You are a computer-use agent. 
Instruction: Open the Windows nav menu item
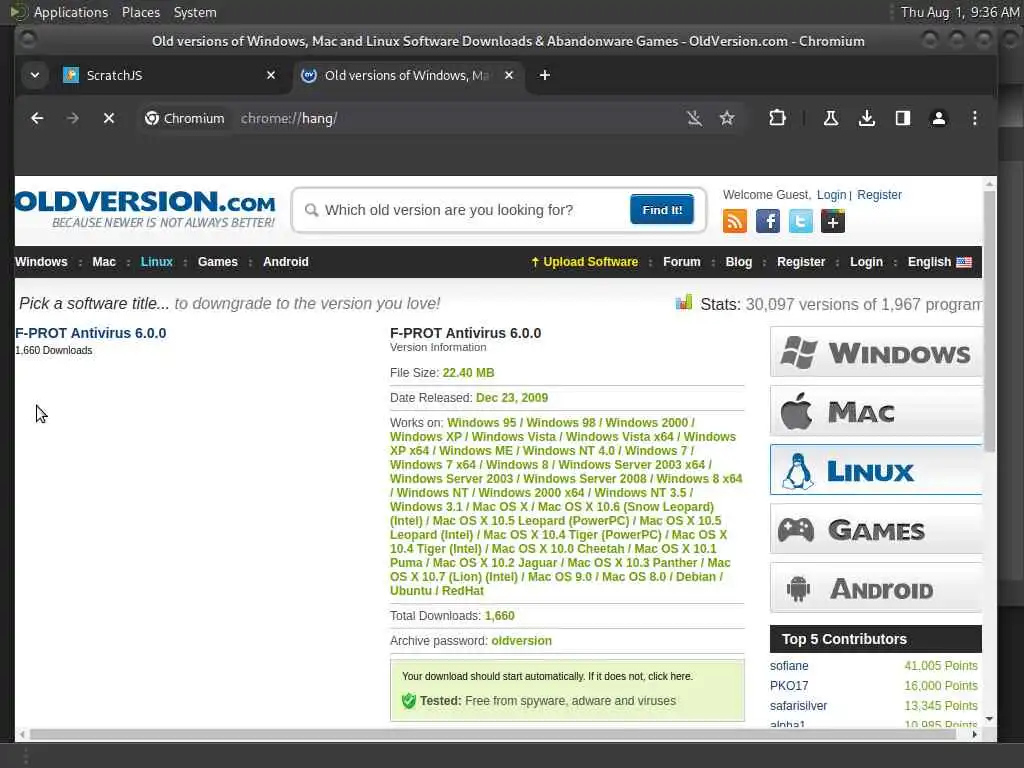(x=41, y=262)
